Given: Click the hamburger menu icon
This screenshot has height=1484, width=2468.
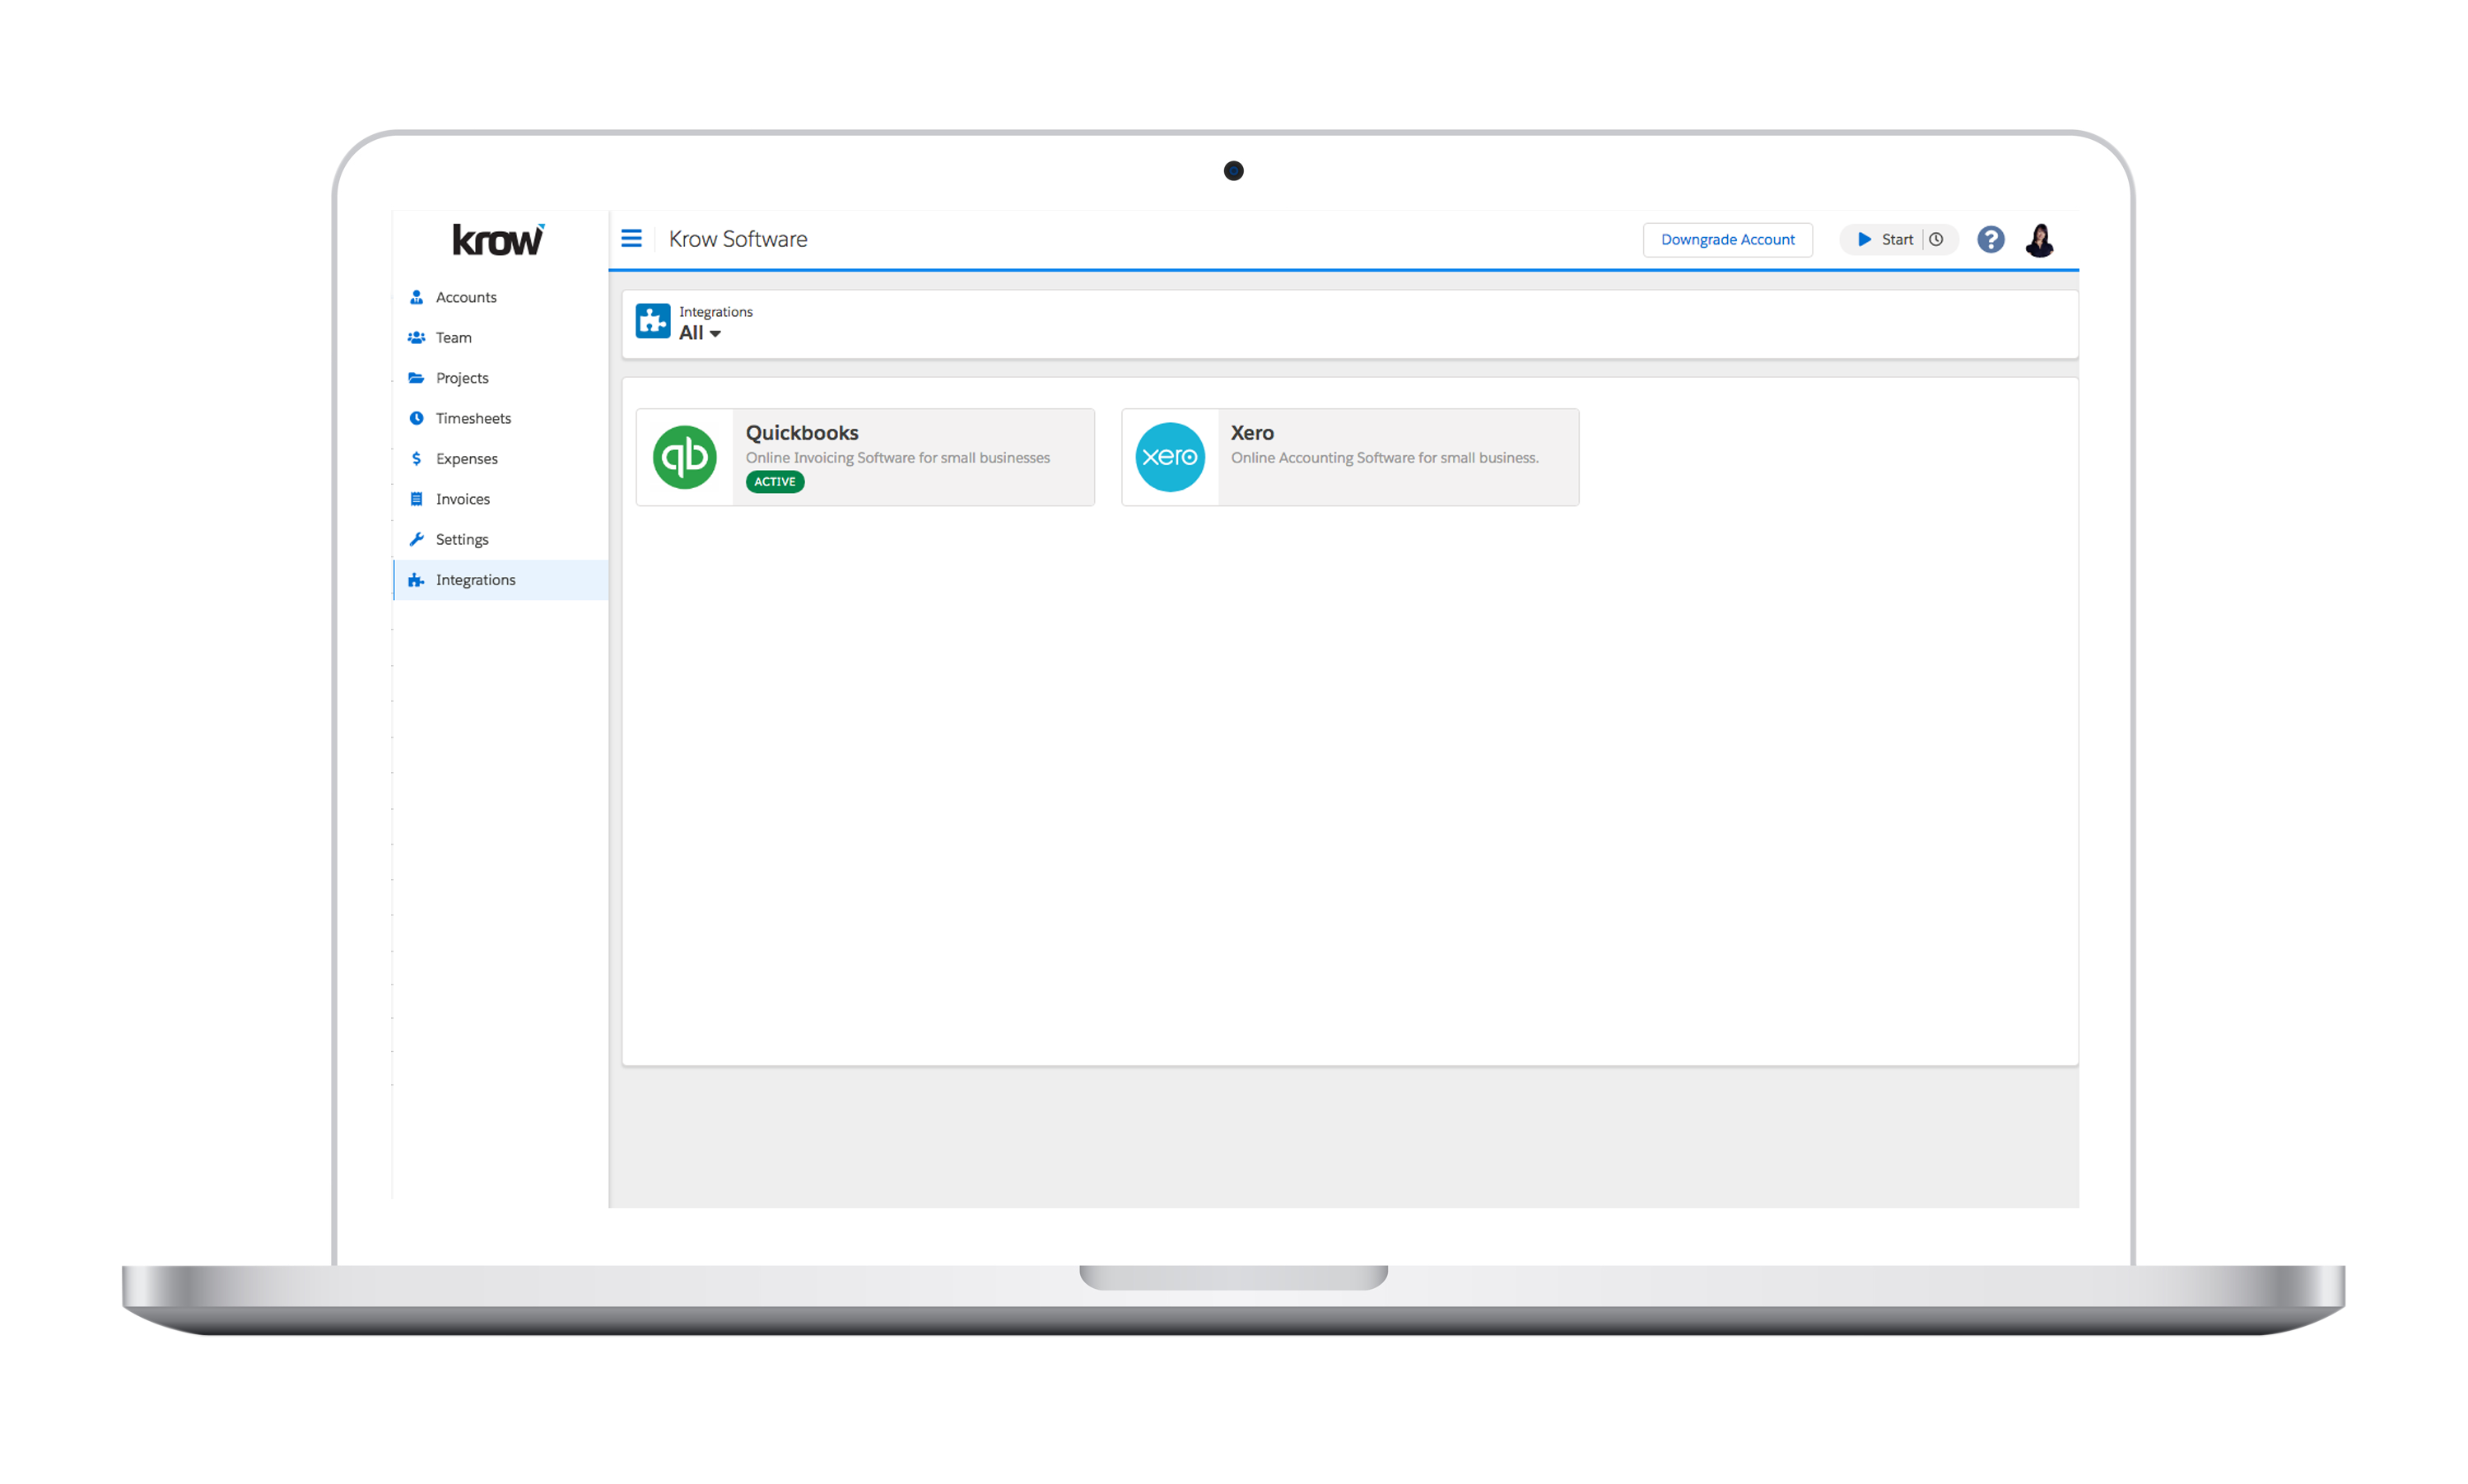Looking at the screenshot, I should coord(631,239).
